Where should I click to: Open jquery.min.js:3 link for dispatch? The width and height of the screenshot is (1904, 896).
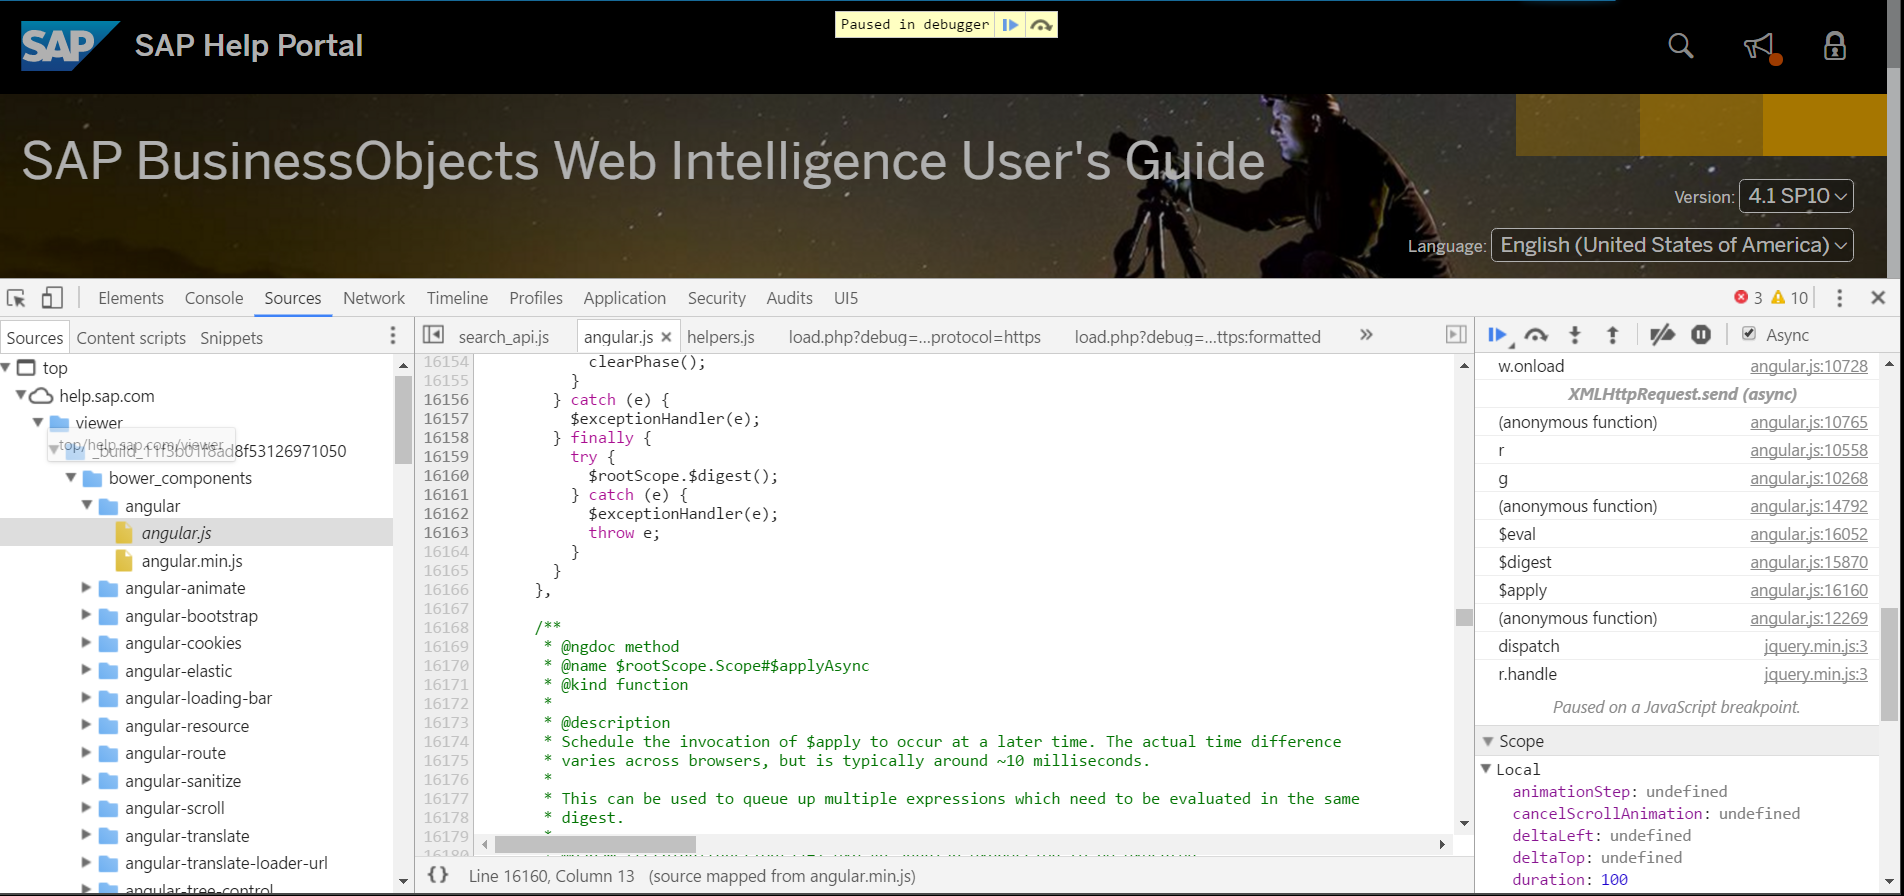[x=1815, y=646]
